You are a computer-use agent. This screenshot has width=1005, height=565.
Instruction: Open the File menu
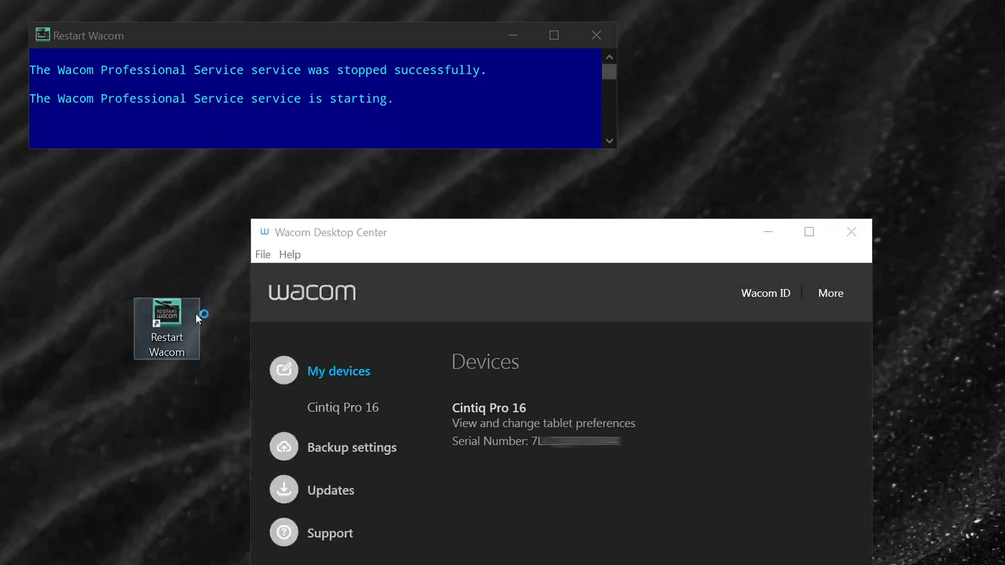point(263,254)
